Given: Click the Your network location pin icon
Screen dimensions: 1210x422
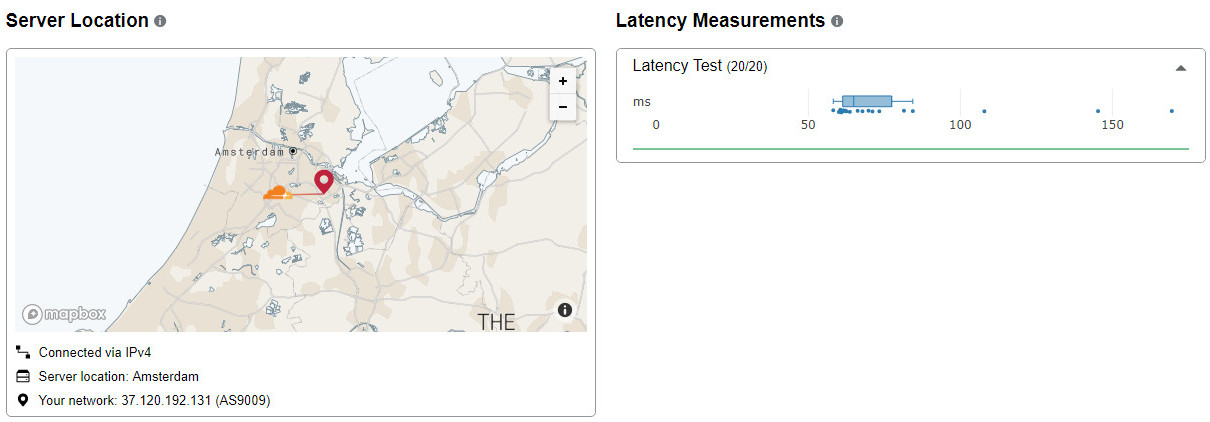Looking at the screenshot, I should pyautogui.click(x=23, y=400).
